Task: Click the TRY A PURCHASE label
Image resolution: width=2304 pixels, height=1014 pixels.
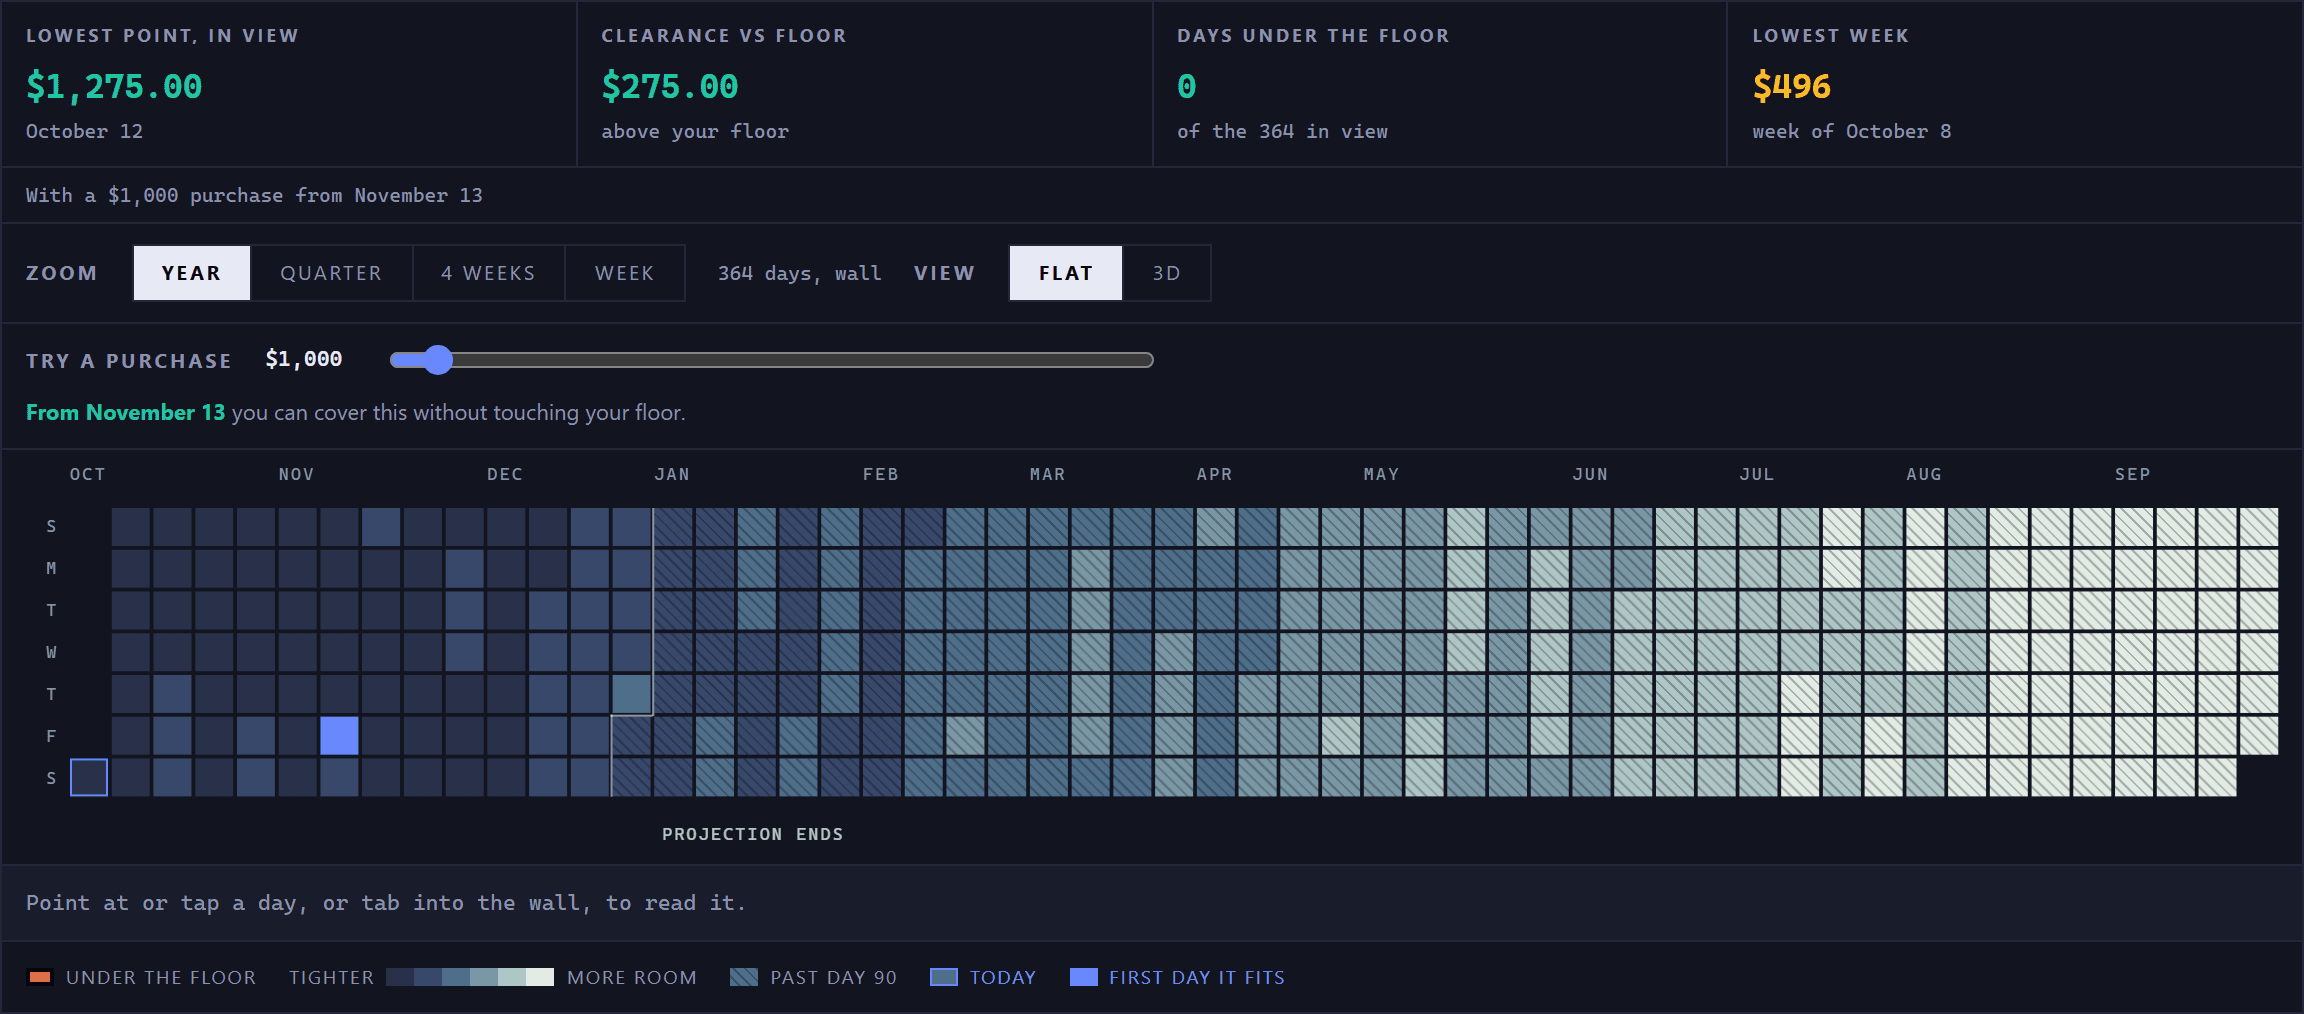Action: [x=129, y=361]
